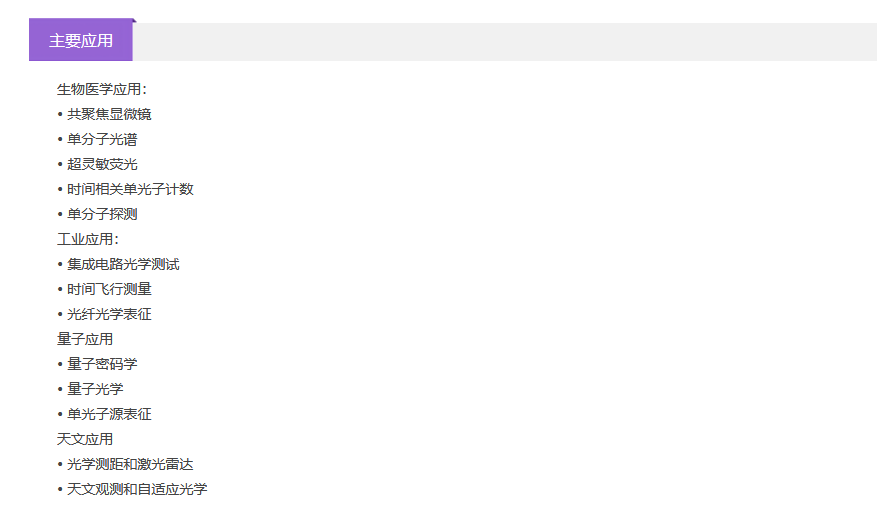
Task: Click the 集成电路光学测试 list item
Action: point(123,264)
